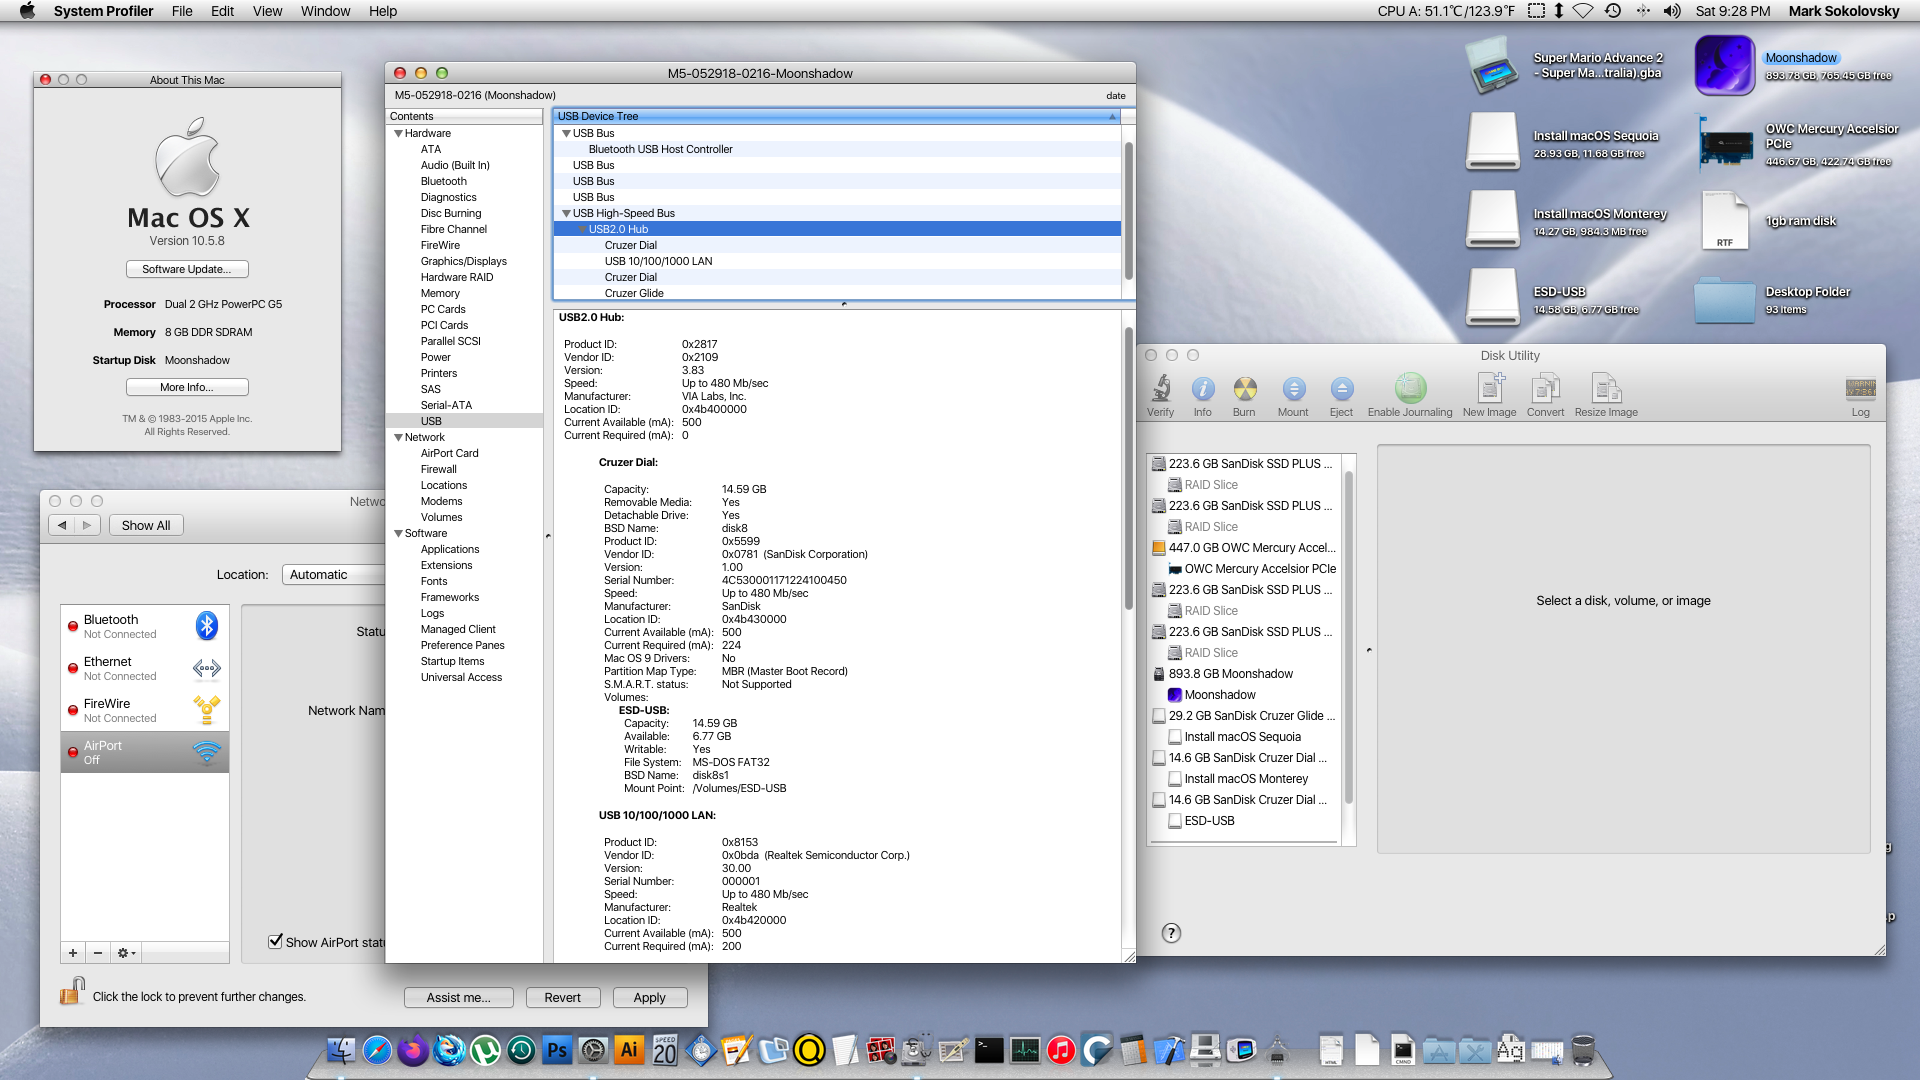1920x1080 pixels.
Task: Open the Log icon in Disk Utility
Action: pyautogui.click(x=1860, y=389)
